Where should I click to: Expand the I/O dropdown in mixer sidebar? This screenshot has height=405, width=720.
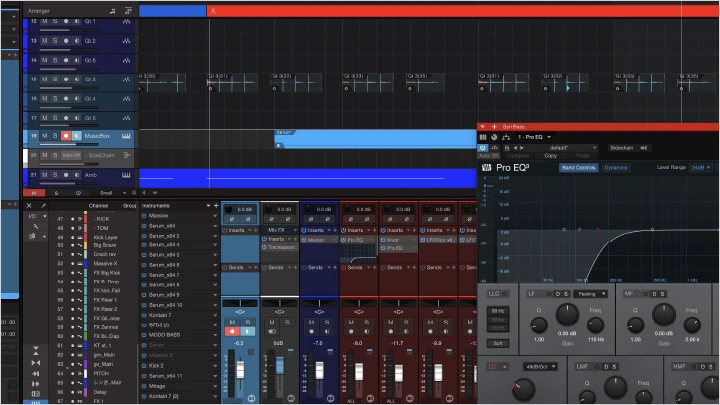tap(45, 216)
